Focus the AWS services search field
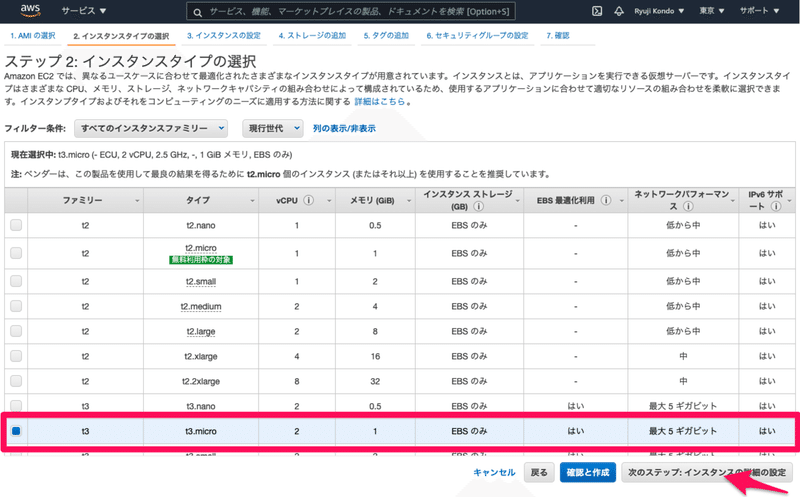Image resolution: width=800 pixels, height=497 pixels. (351, 11)
